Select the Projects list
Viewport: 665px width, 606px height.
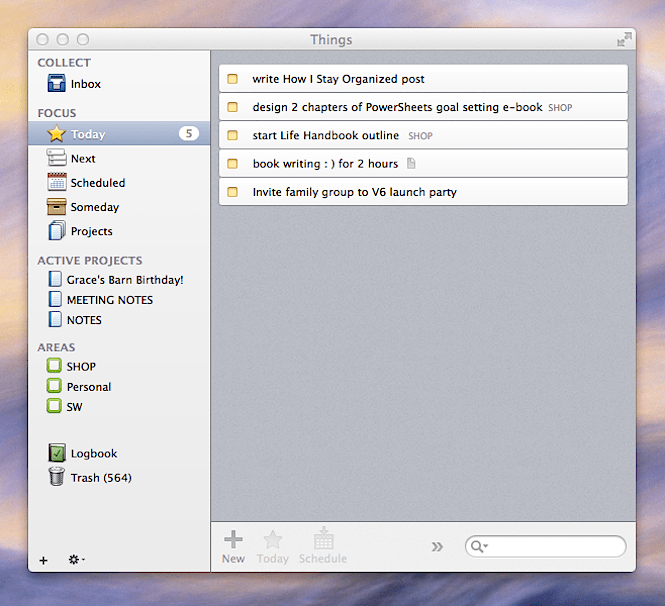coord(120,231)
